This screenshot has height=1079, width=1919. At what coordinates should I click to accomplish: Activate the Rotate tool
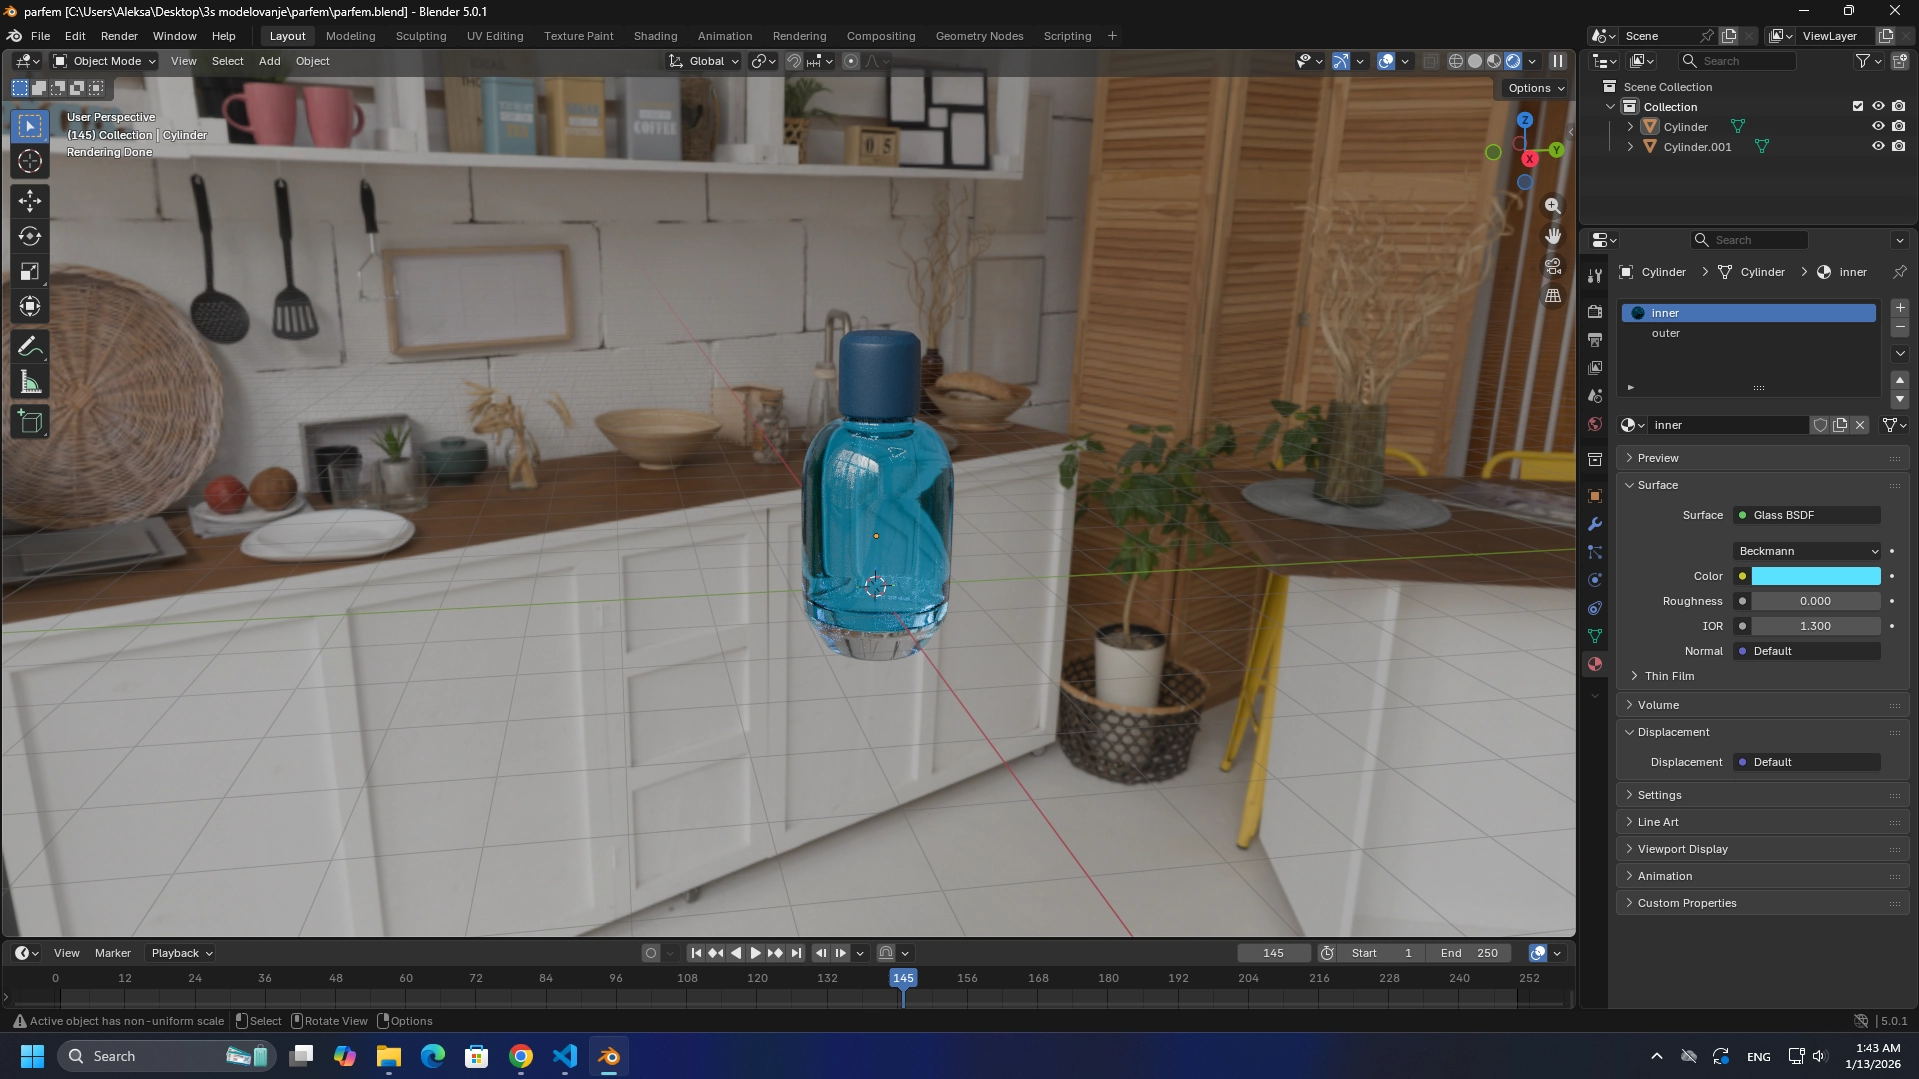(30, 236)
